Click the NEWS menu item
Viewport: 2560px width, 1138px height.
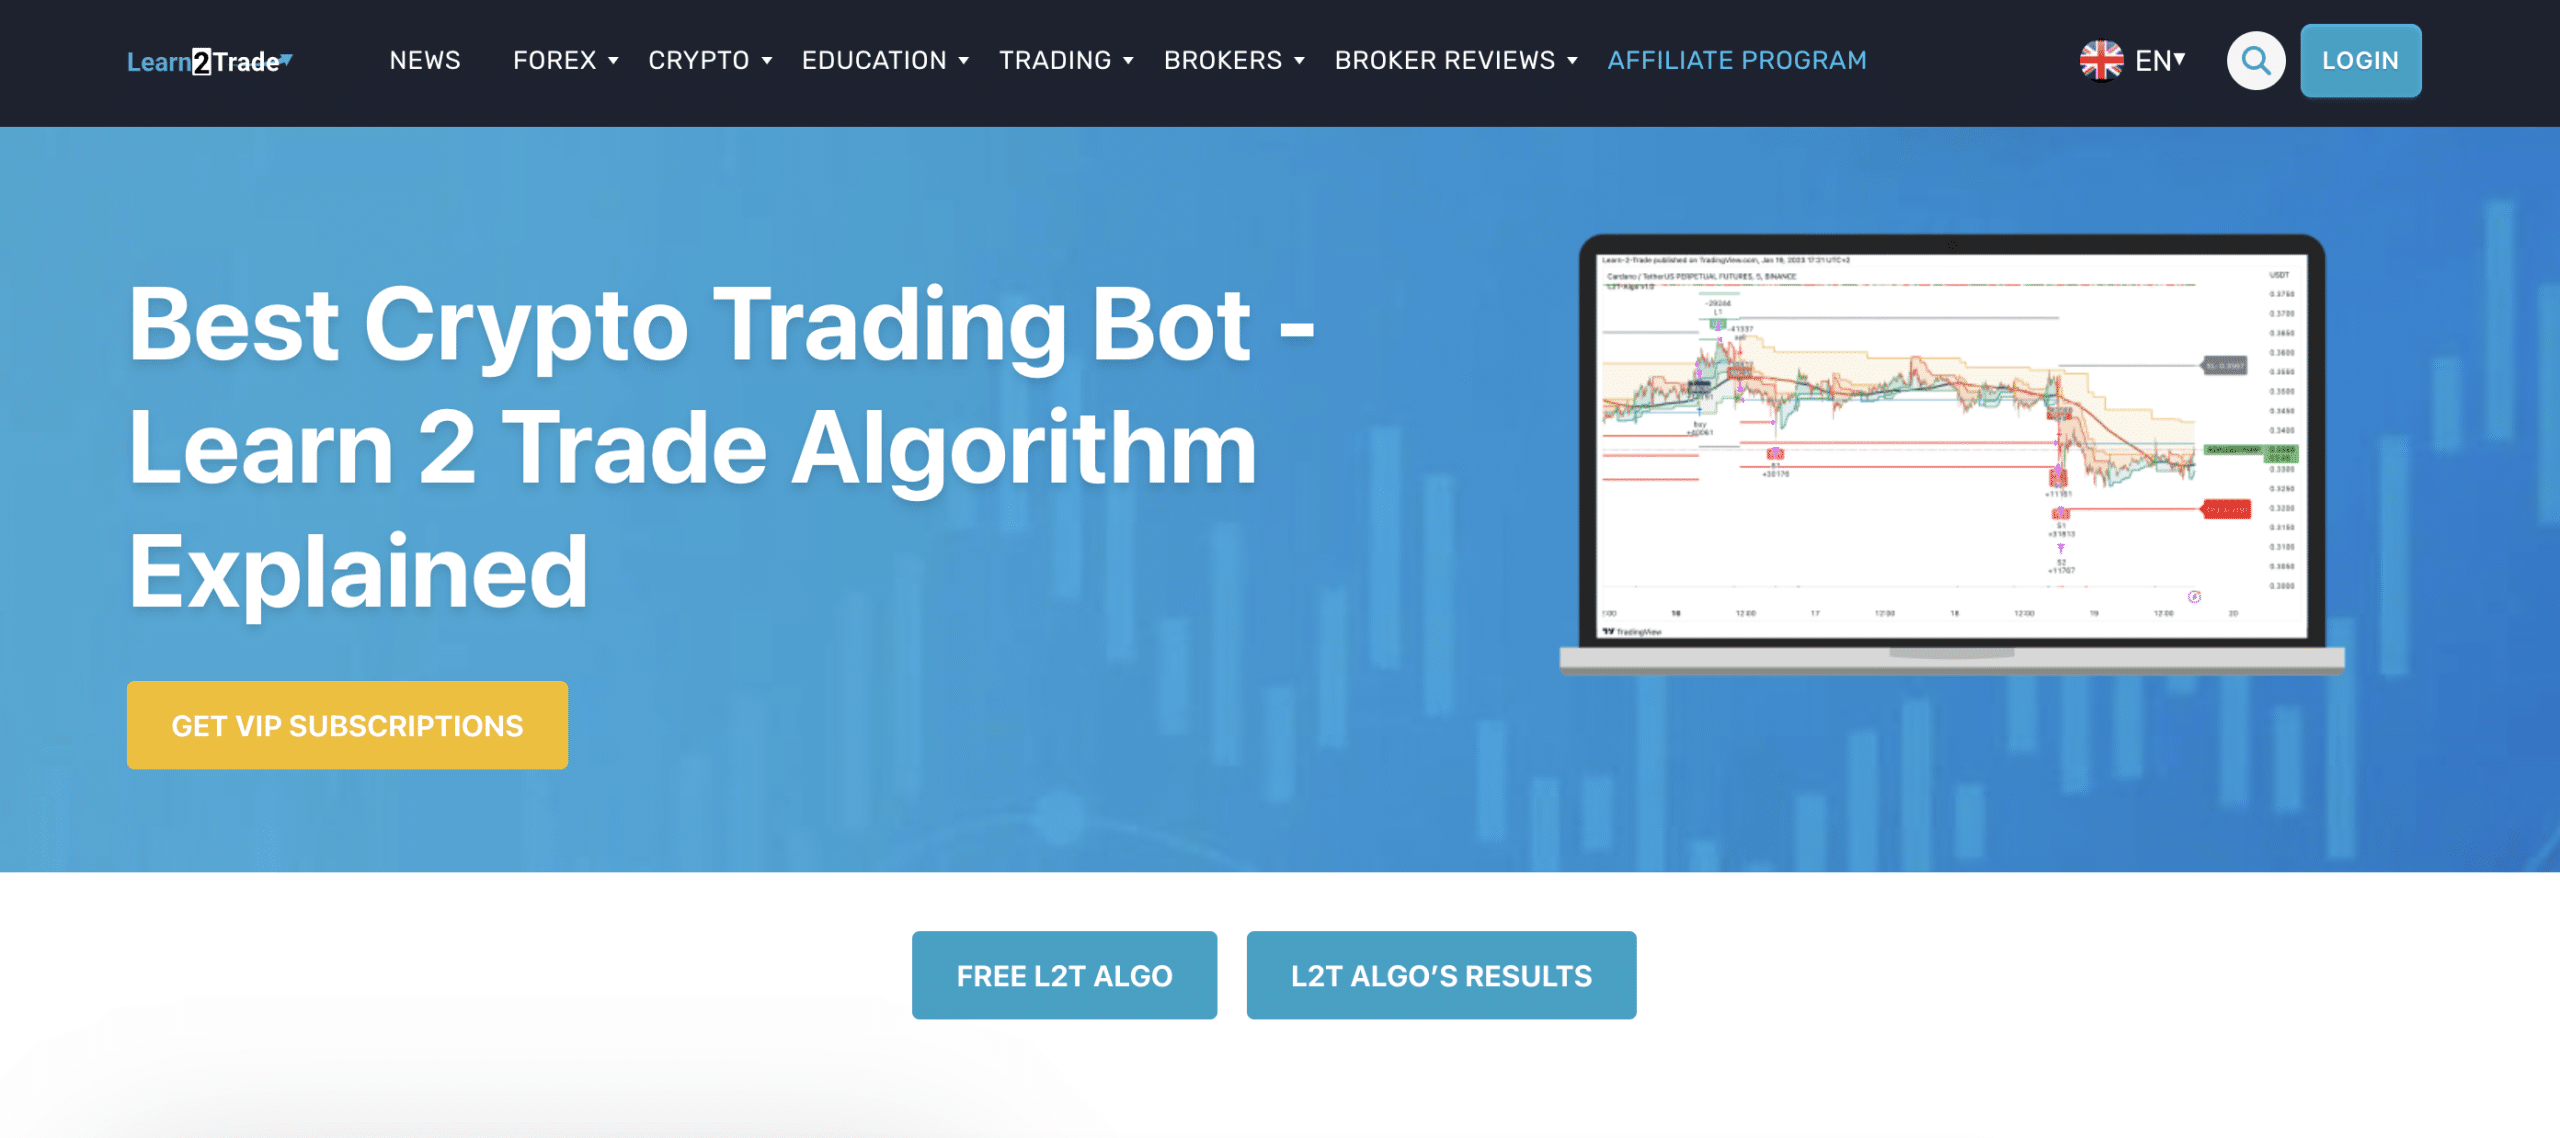click(x=424, y=59)
